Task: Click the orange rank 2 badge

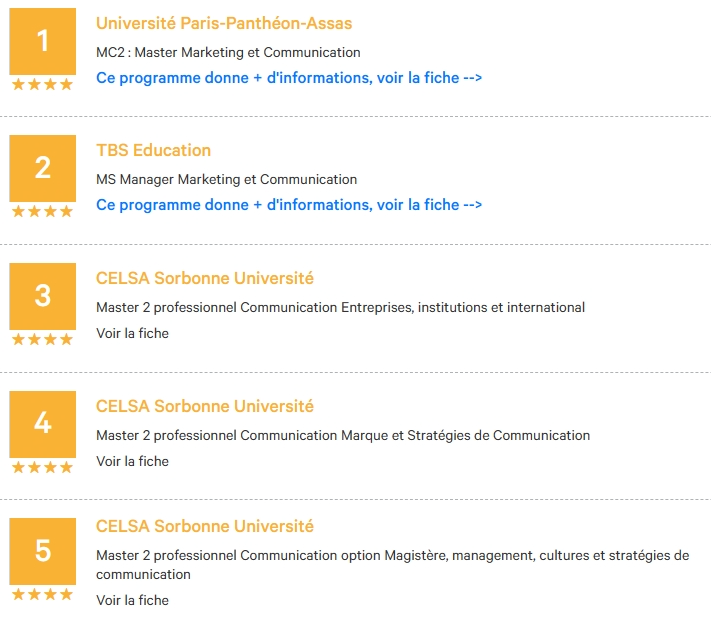Action: (43, 168)
